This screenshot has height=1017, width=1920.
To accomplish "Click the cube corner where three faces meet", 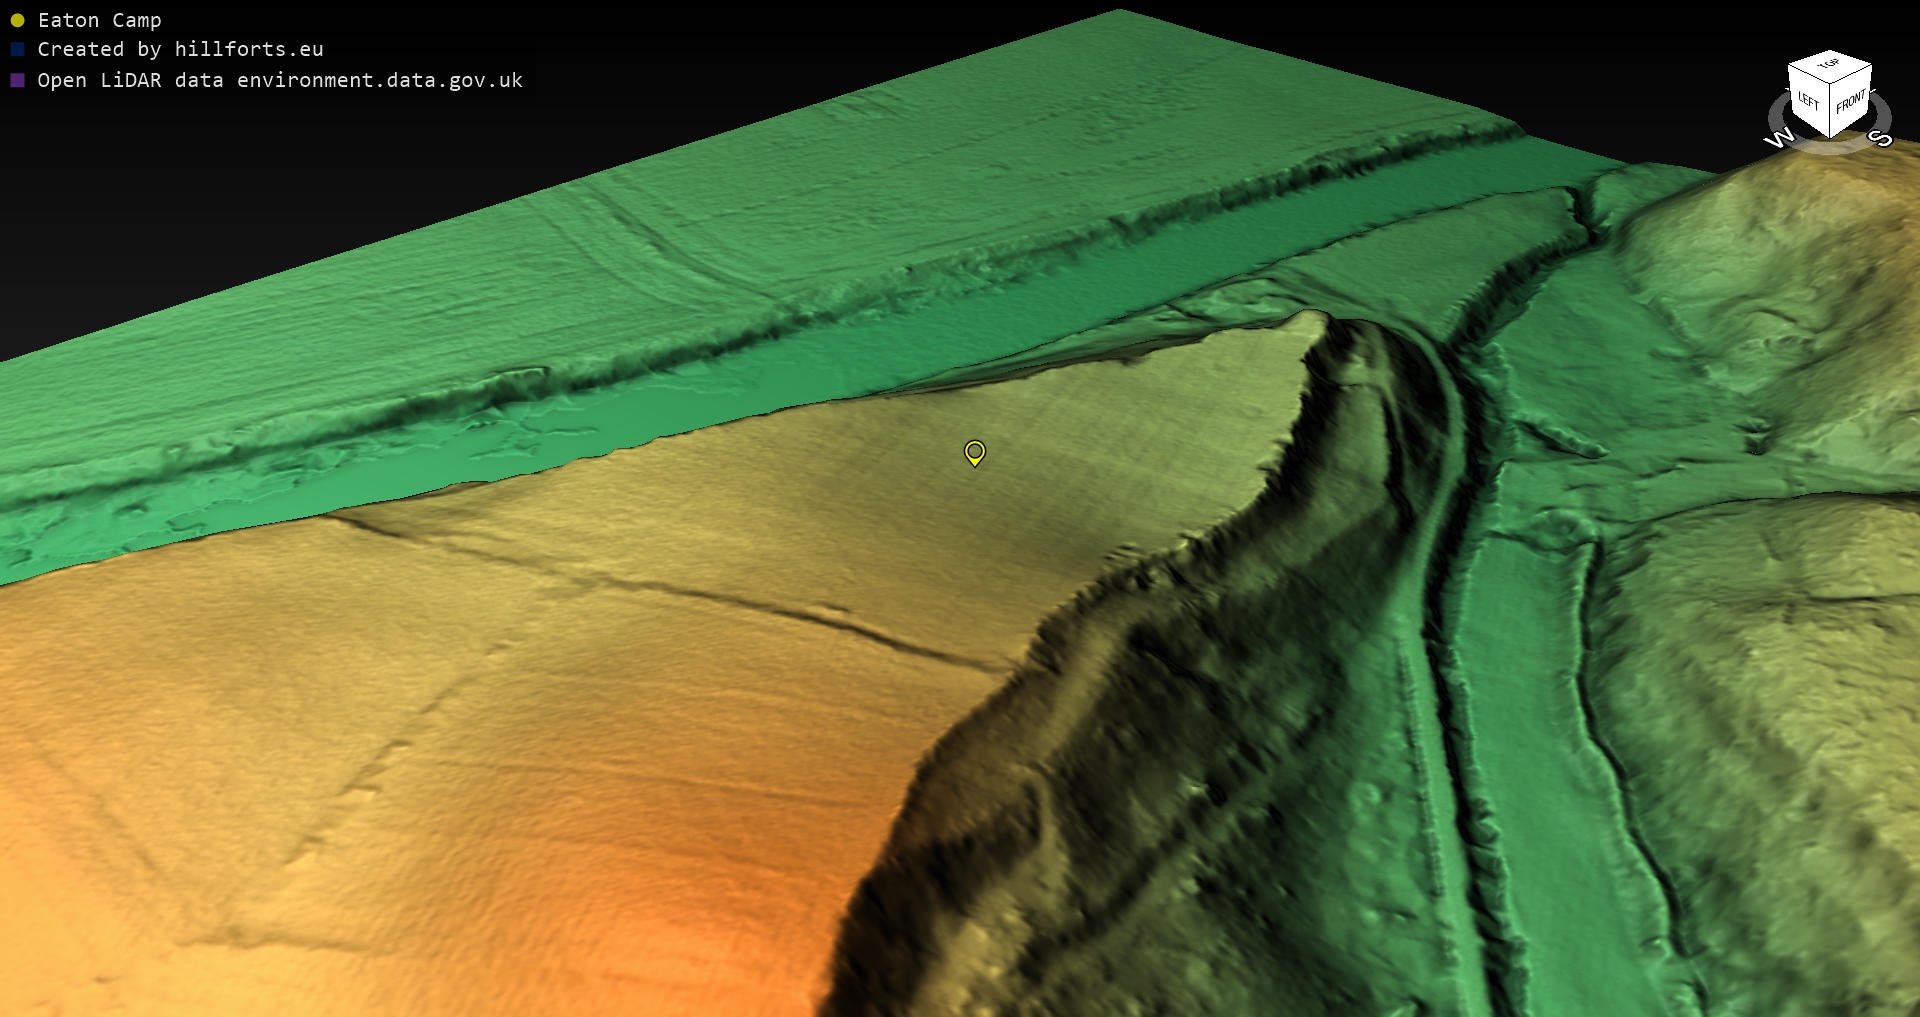I will tap(1830, 85).
